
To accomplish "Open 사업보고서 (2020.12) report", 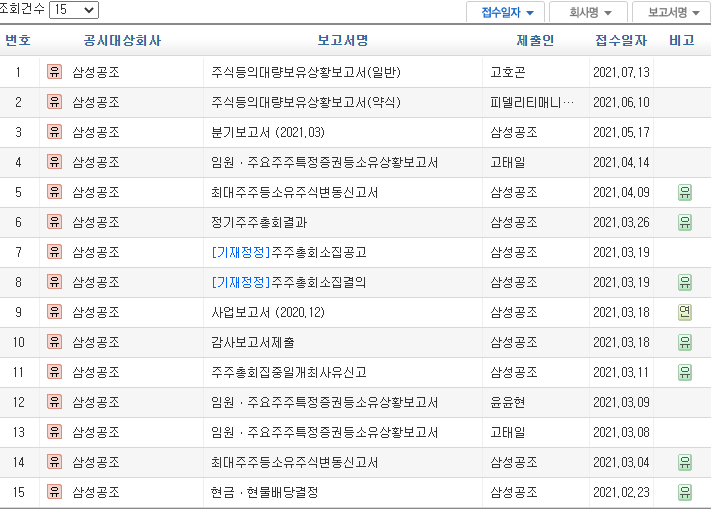I will click(x=268, y=312).
